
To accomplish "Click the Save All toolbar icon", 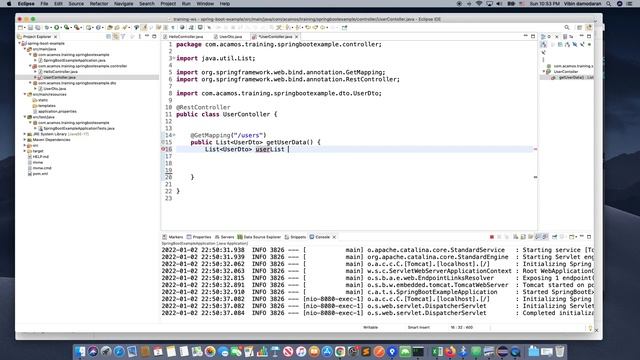I will pos(38,27).
